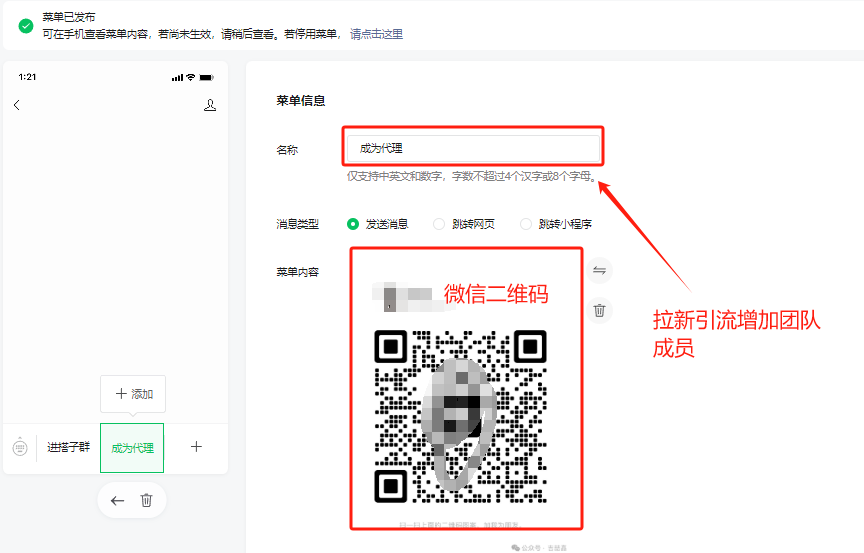
Task: Click the 仅支持中英文和数字 hint text
Action: [x=472, y=176]
